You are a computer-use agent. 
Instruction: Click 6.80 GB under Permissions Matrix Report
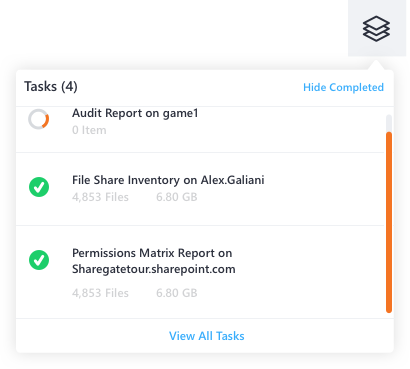(177, 293)
